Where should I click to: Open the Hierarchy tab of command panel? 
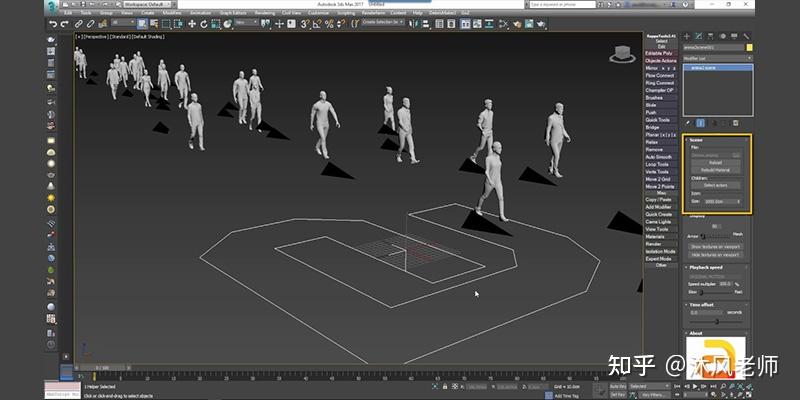(710, 36)
